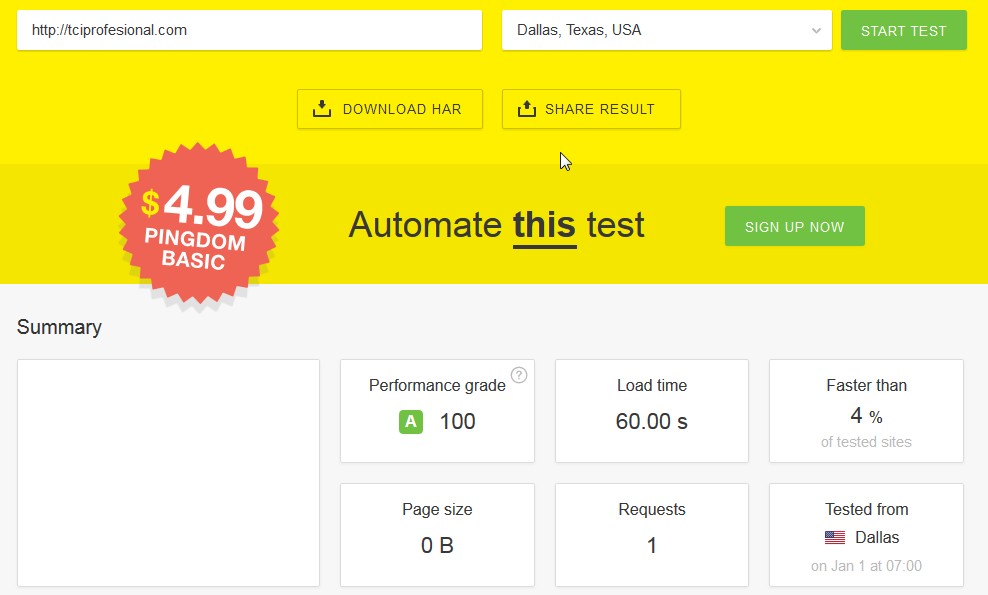Click the 'Load time' label
This screenshot has height=595, width=988.
(652, 385)
